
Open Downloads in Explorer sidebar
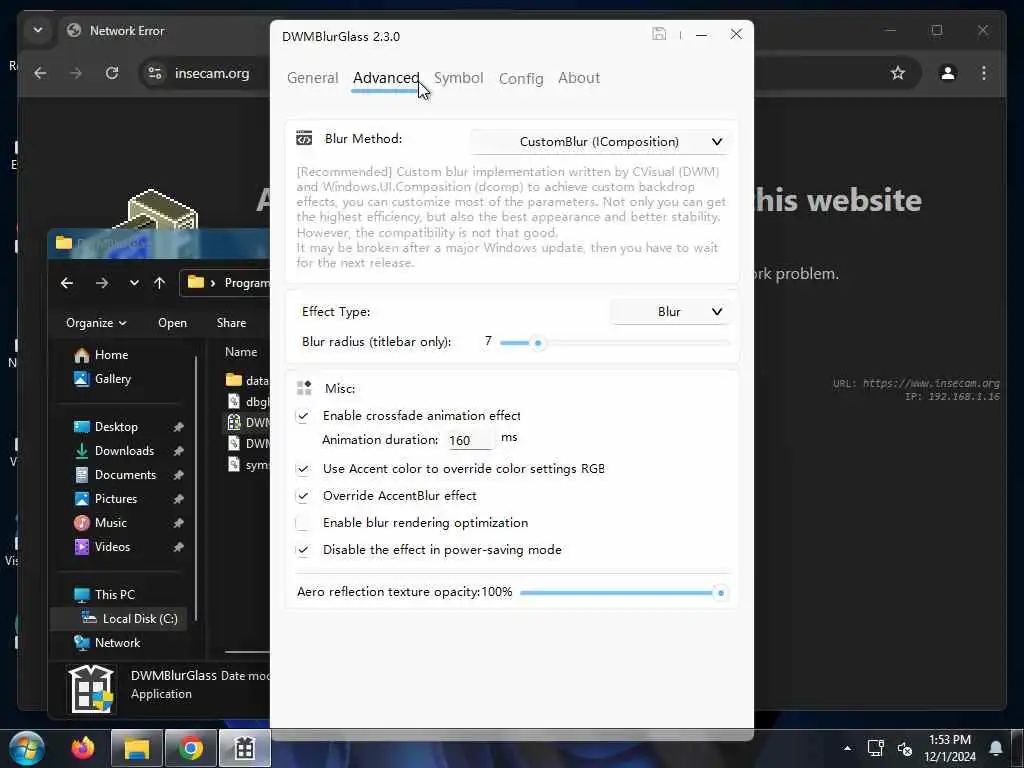tap(114, 451)
